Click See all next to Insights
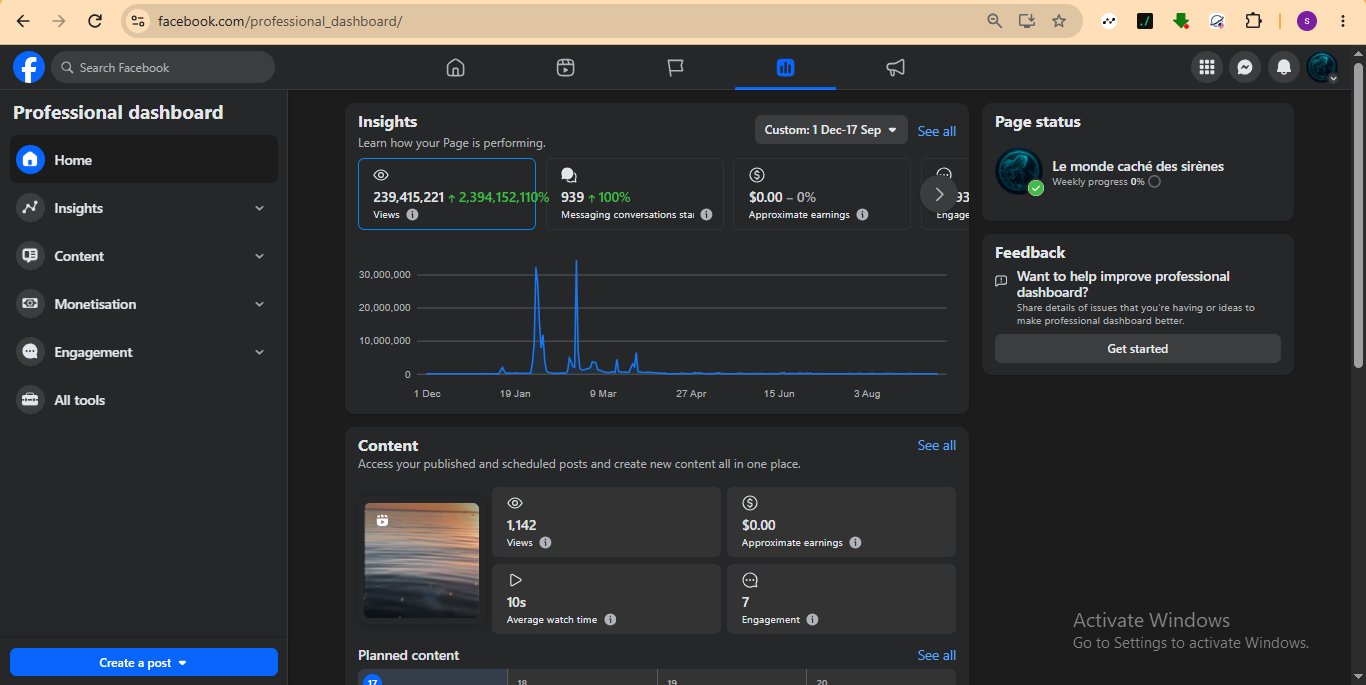The image size is (1366, 685). point(936,131)
